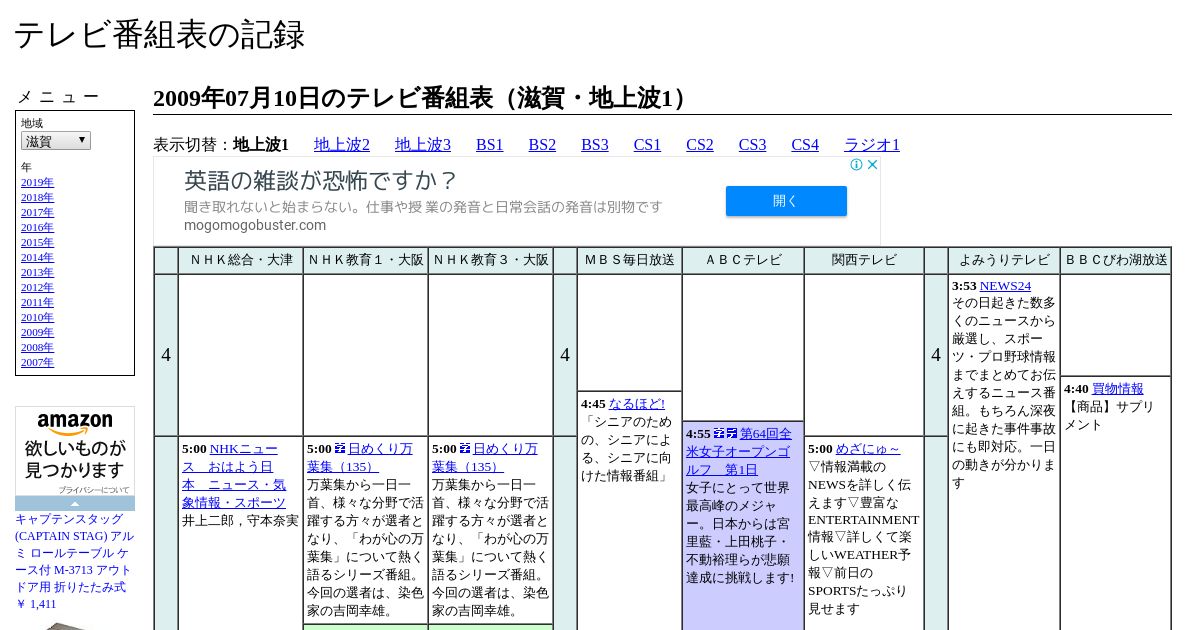1200x630 pixels.
Task: Click the ad info icon
Action: [857, 165]
